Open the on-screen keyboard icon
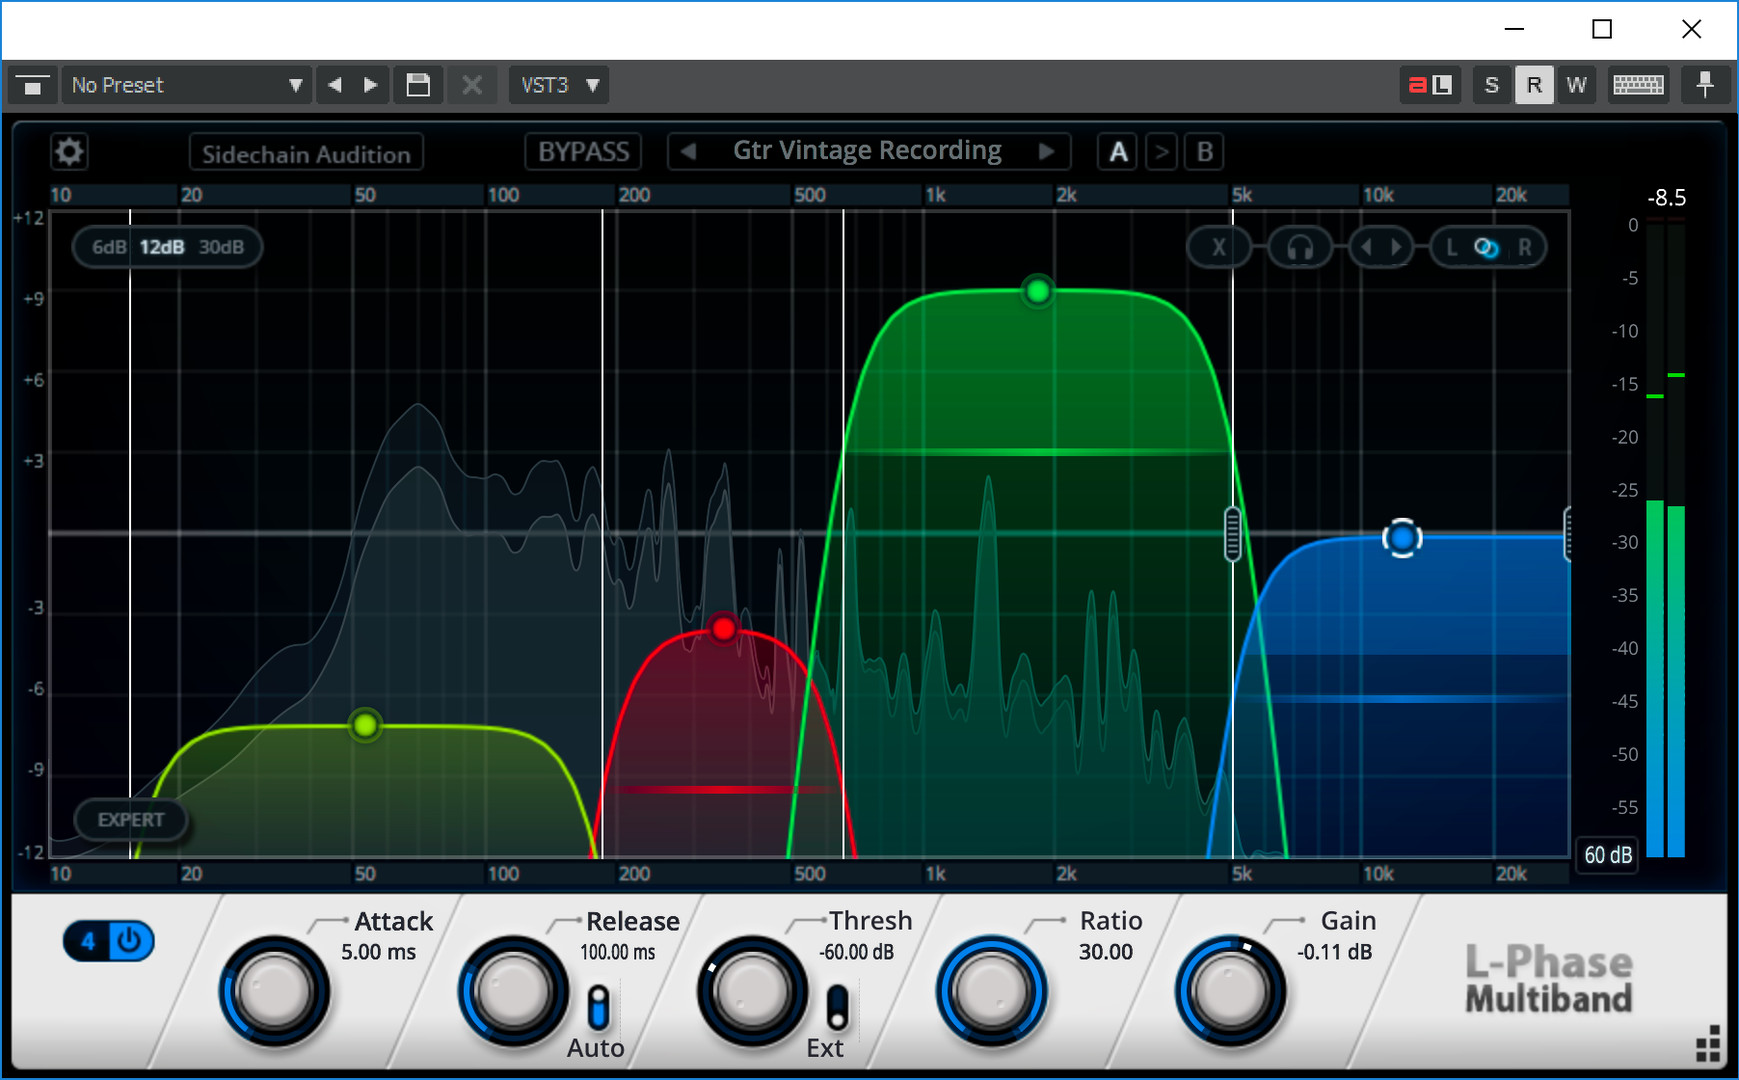Viewport: 1739px width, 1080px height. (1638, 84)
